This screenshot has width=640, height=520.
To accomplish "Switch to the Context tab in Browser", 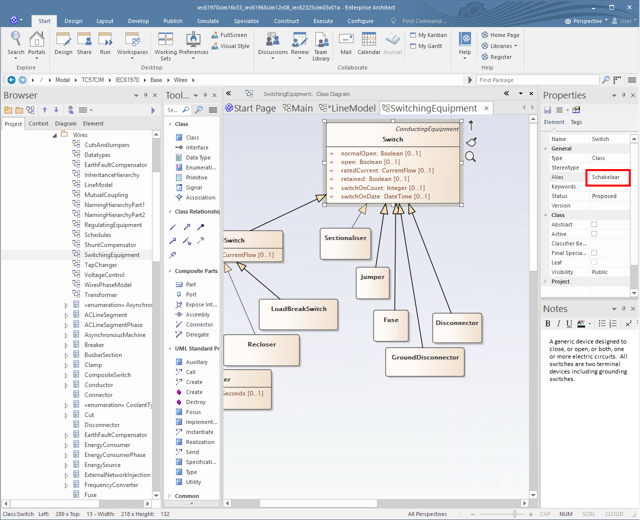I will (x=38, y=123).
